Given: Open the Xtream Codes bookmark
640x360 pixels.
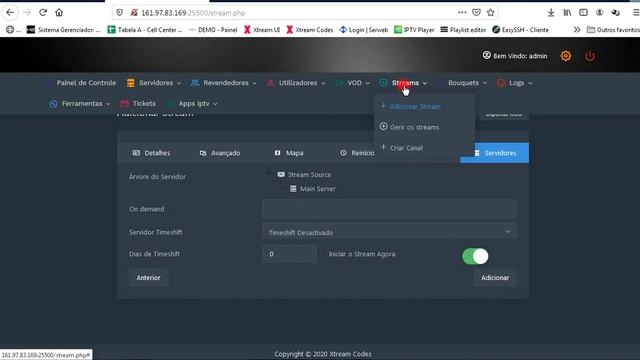Looking at the screenshot, I should pyautogui.click(x=310, y=29).
